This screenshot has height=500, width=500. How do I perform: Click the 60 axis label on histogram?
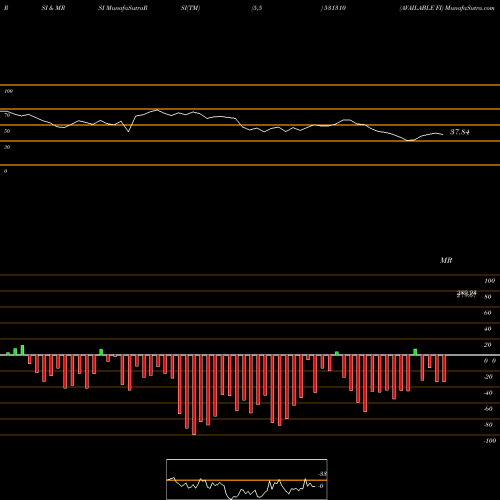pyautogui.click(x=488, y=313)
